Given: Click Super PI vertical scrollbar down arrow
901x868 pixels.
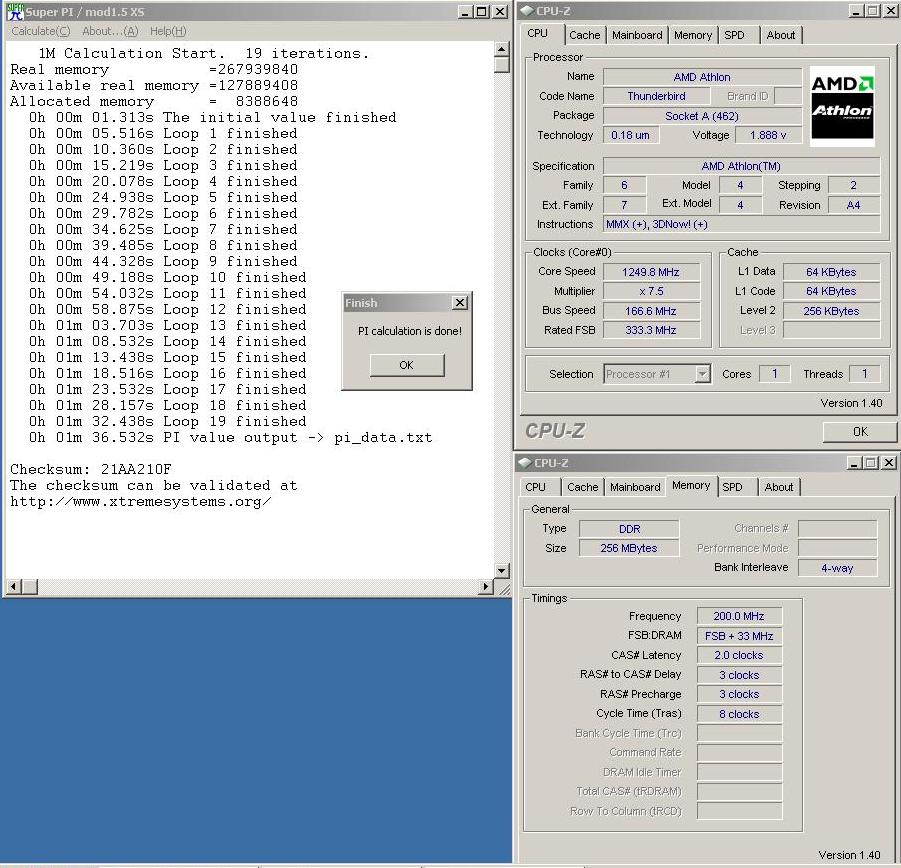Looking at the screenshot, I should [x=502, y=570].
